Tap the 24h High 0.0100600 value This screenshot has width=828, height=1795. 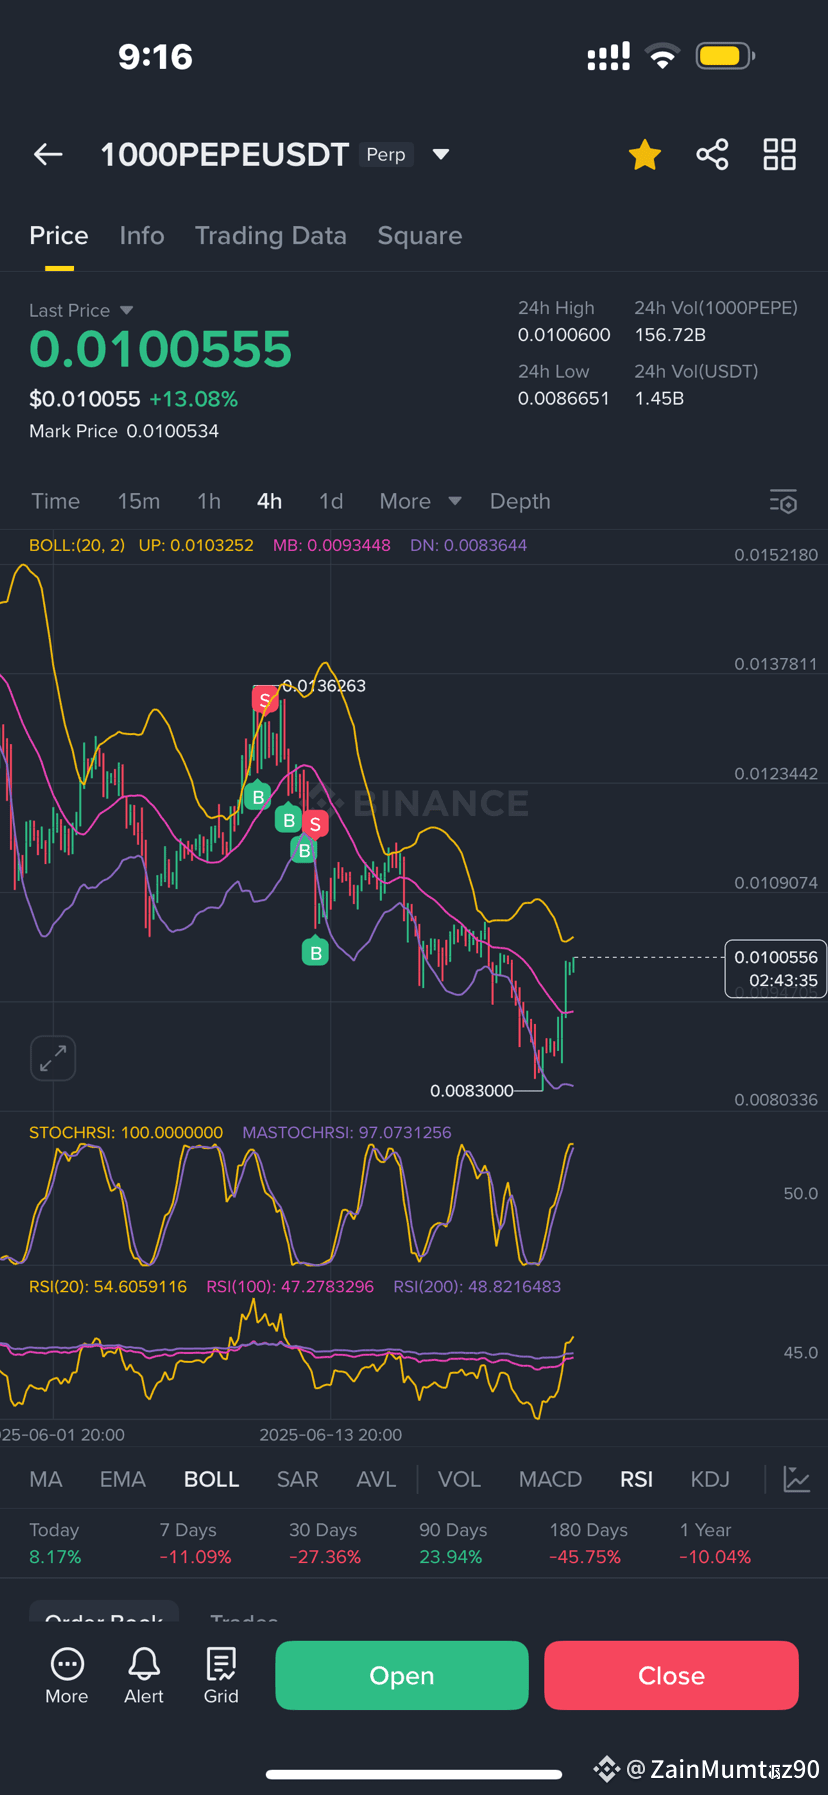pos(564,334)
